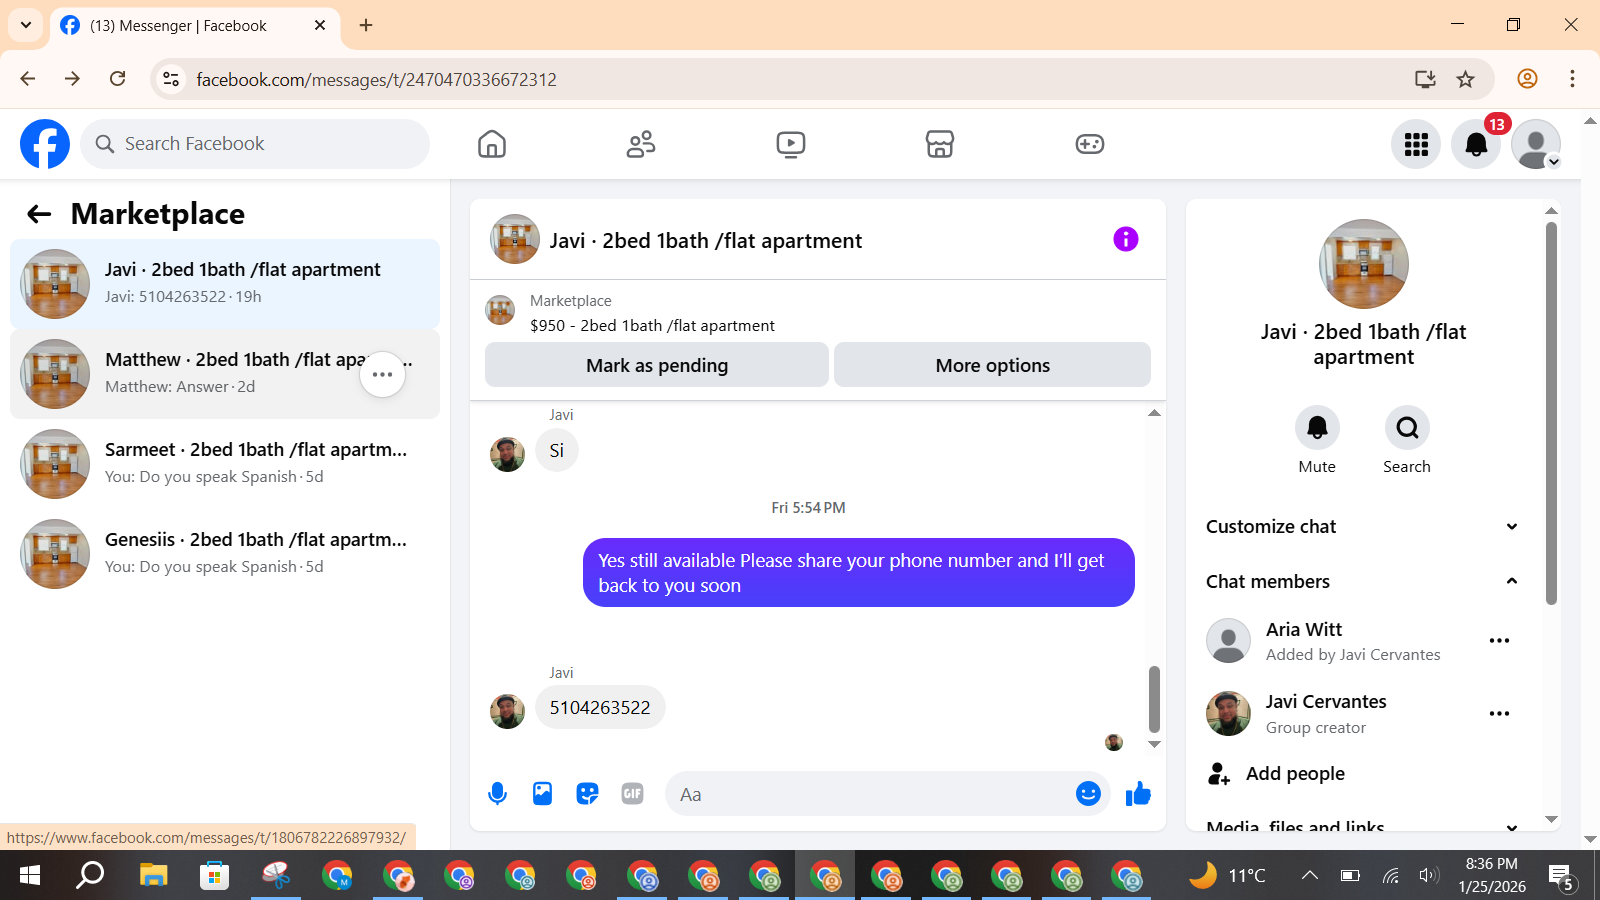This screenshot has height=900, width=1600.
Task: Expand Media, files and links section
Action: coord(1362,827)
